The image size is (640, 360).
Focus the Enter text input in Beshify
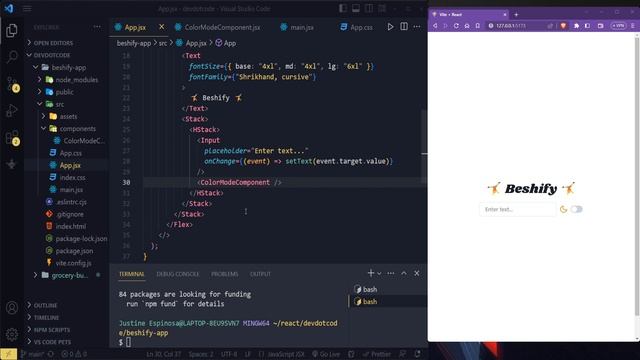tap(517, 209)
